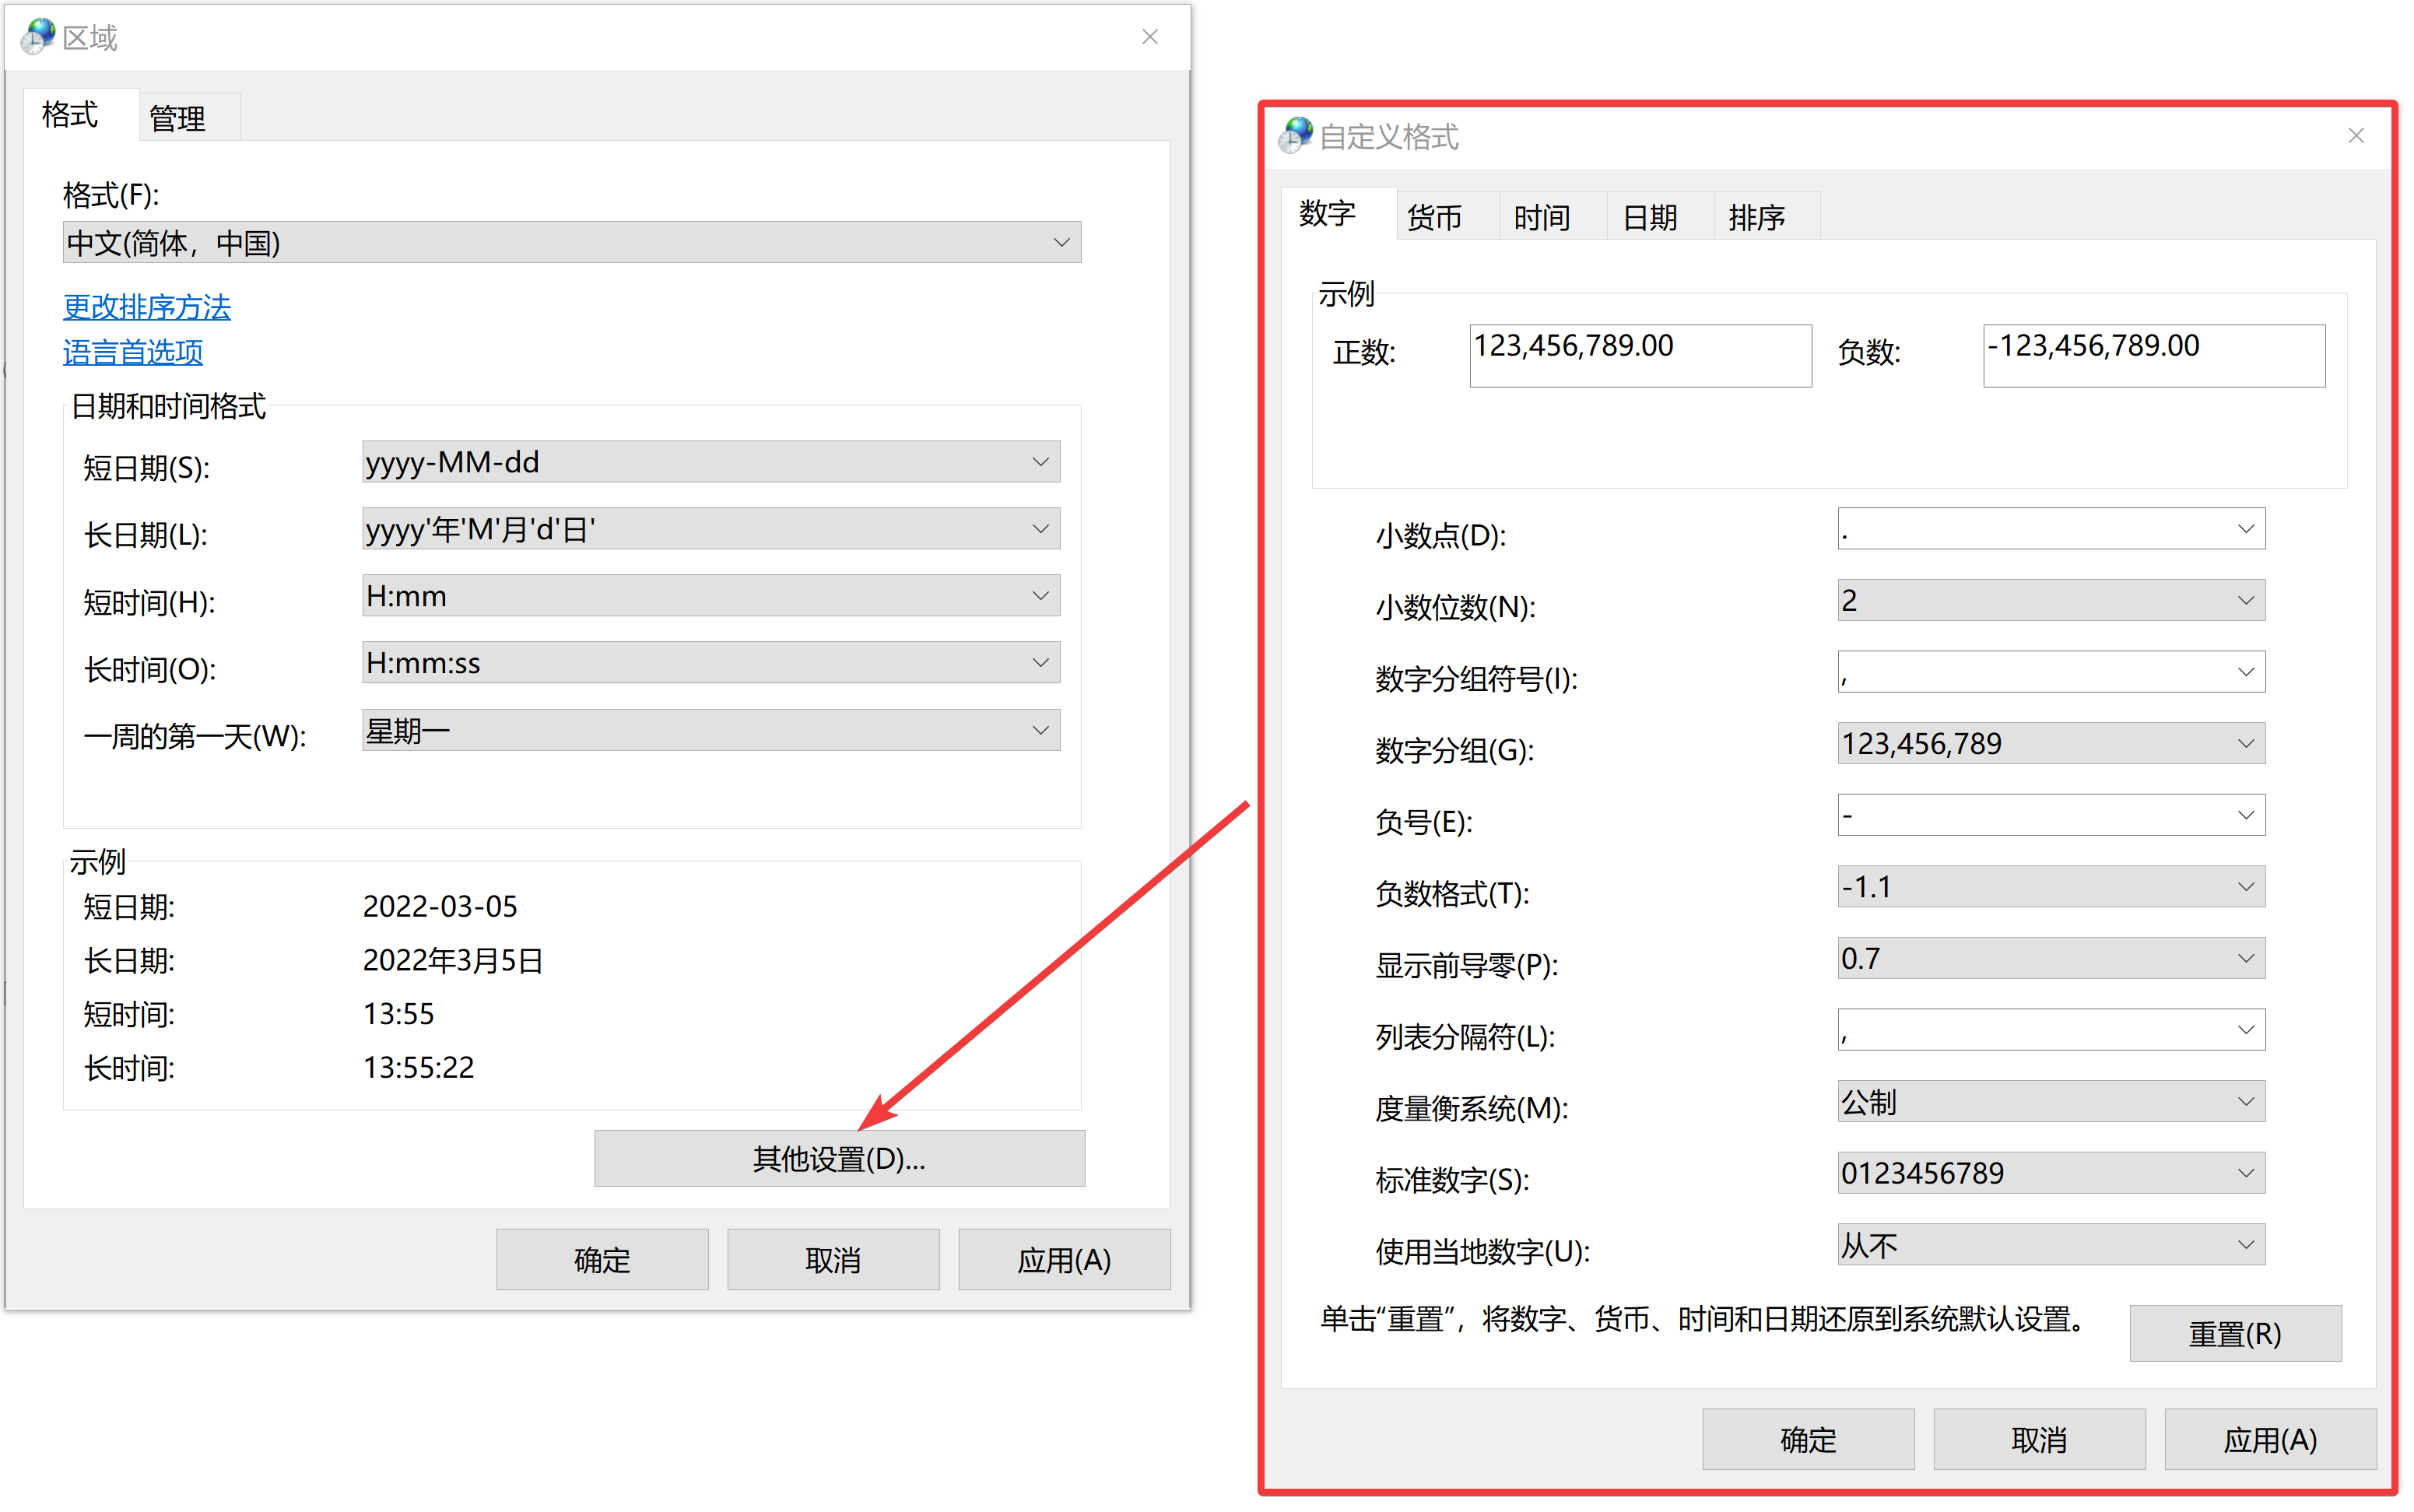Screen dimensions: 2414x1512
Task: Click the 正数 example text field
Action: click(x=1639, y=355)
